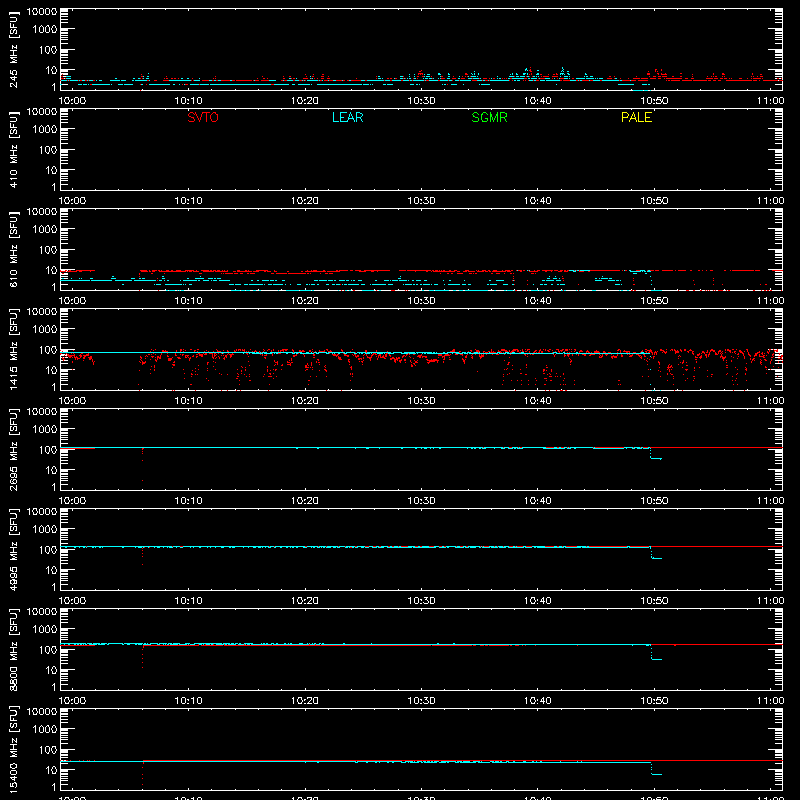800x800 pixels.
Task: Click 10:50 tick label below 4995 MHz panel
Action: (654, 601)
